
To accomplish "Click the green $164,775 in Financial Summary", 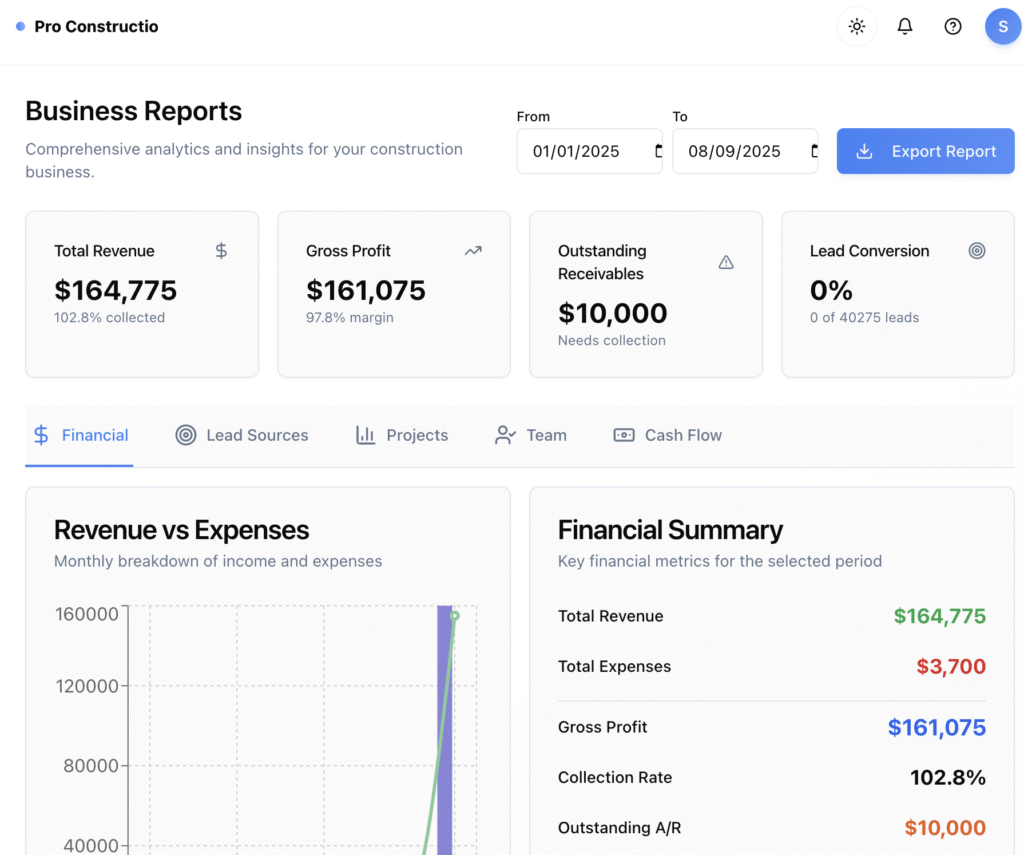I will point(940,616).
